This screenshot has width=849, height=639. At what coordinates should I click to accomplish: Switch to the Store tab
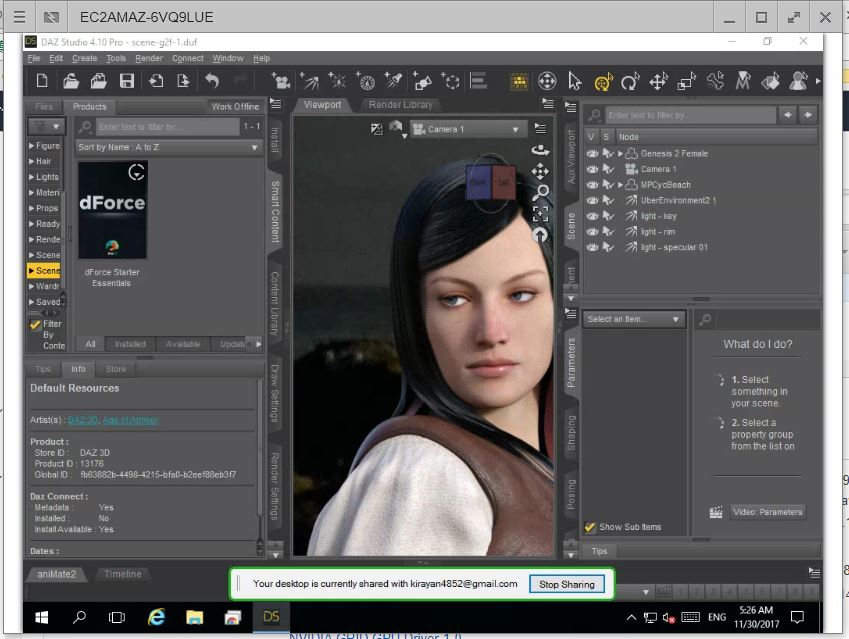tap(116, 369)
